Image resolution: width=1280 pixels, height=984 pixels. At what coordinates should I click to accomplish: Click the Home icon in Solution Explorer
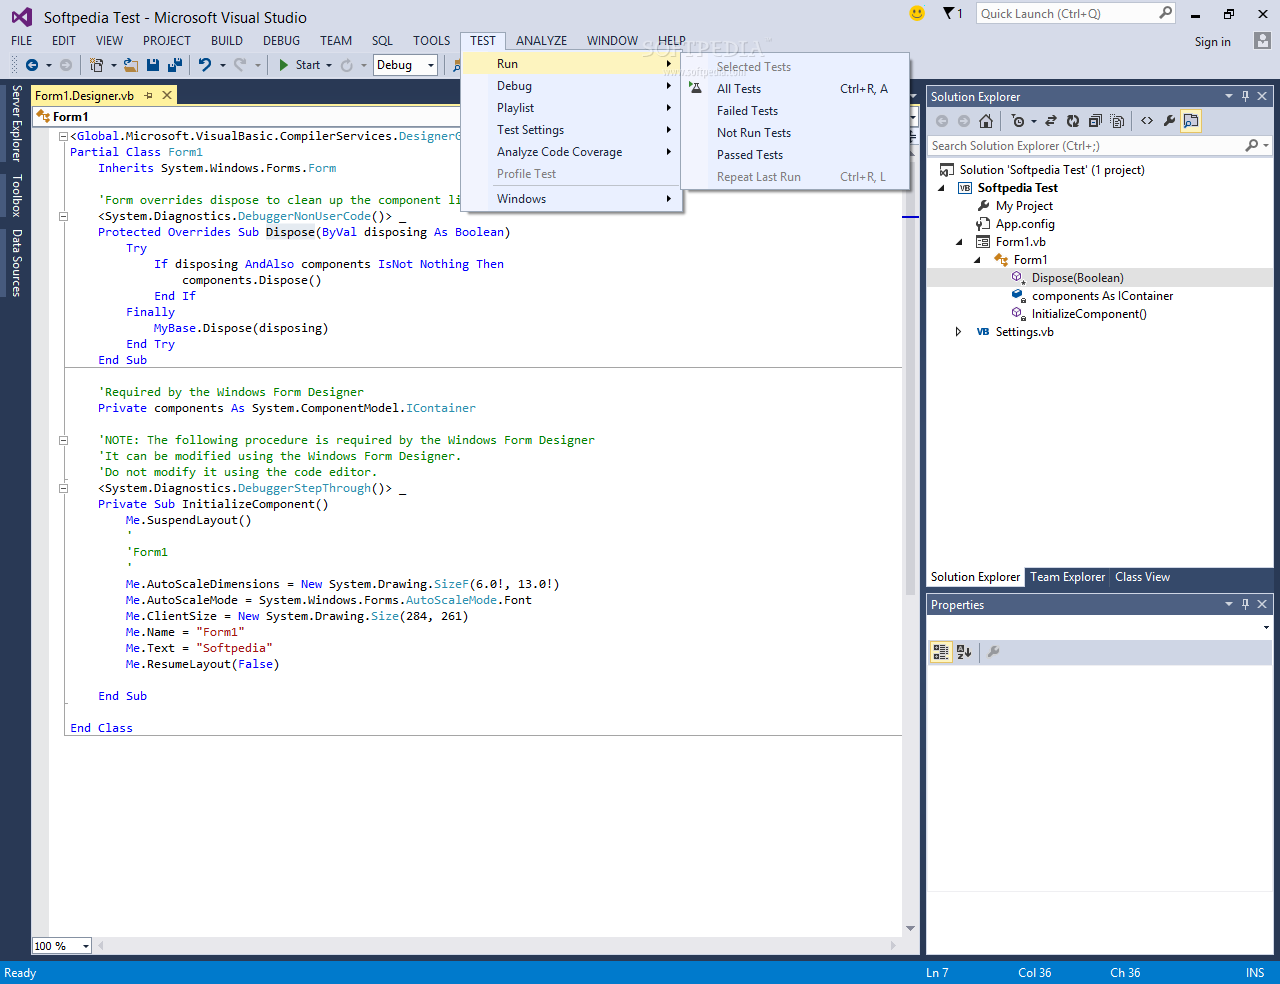[986, 121]
